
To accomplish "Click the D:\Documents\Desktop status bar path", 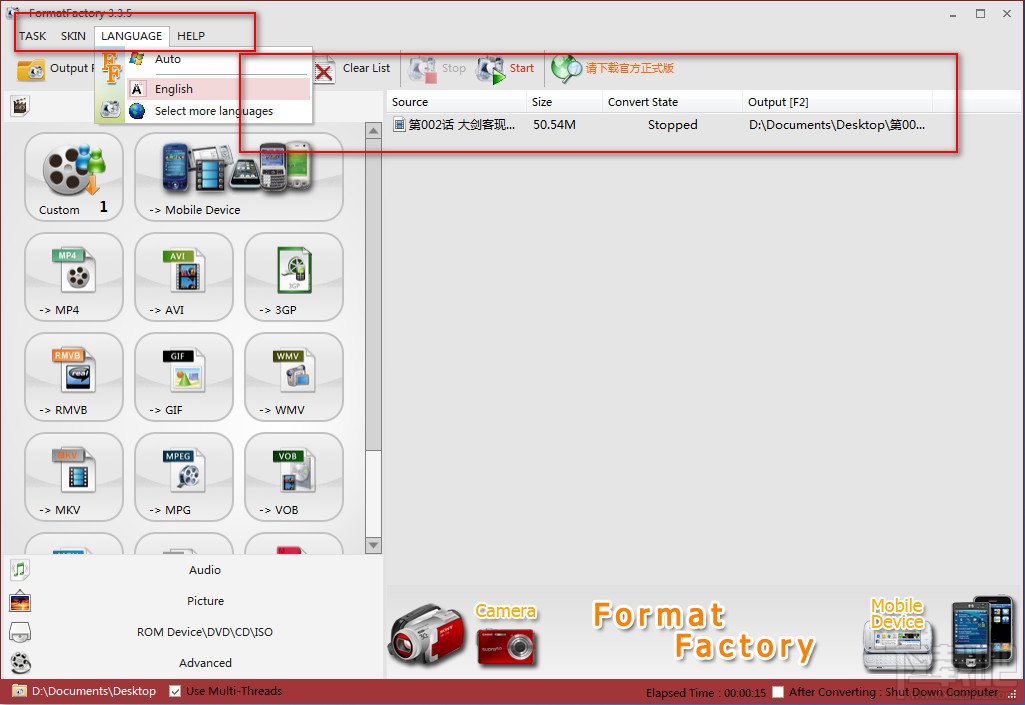I will coord(94,691).
